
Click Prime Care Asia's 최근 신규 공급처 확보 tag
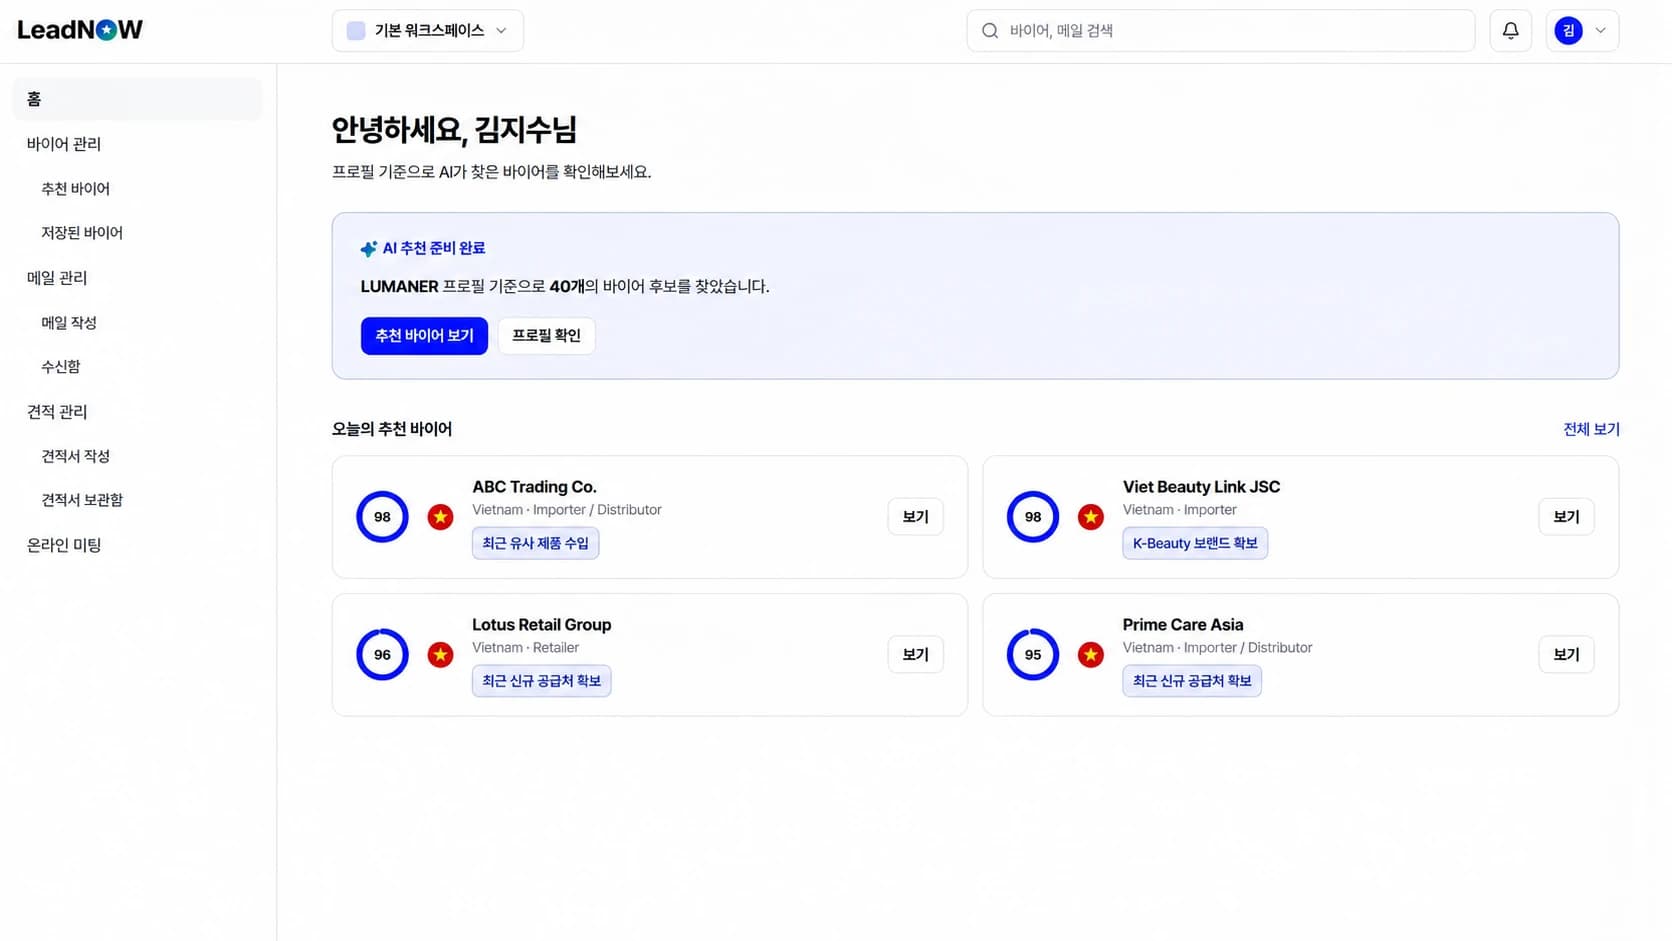pyautogui.click(x=1192, y=681)
